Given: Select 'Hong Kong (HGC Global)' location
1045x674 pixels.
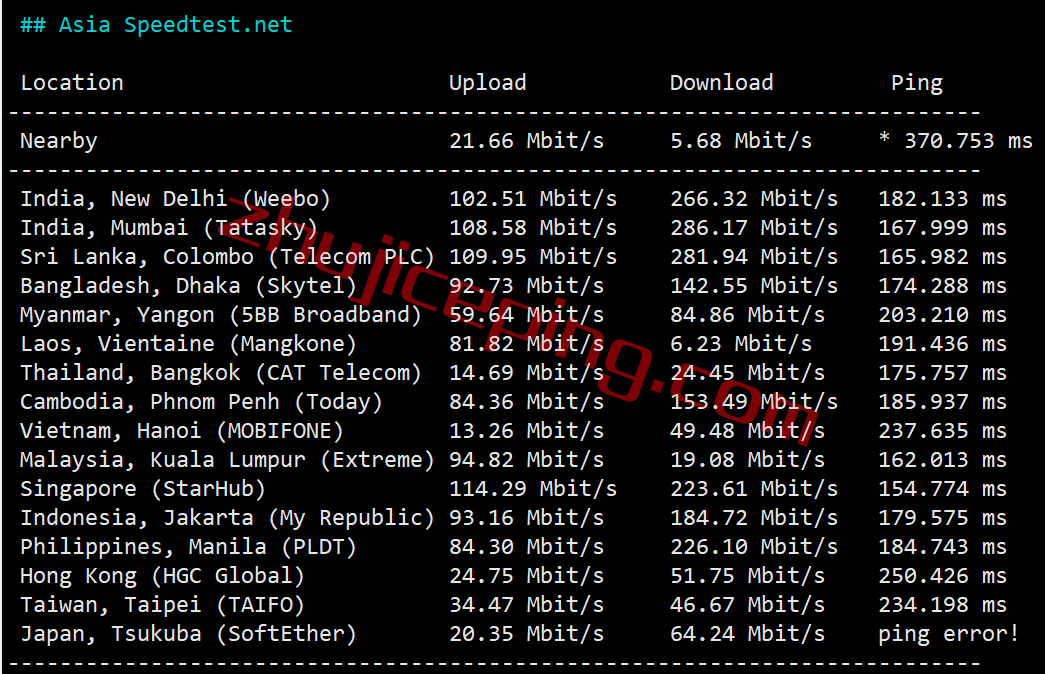Looking at the screenshot, I should click(163, 577).
